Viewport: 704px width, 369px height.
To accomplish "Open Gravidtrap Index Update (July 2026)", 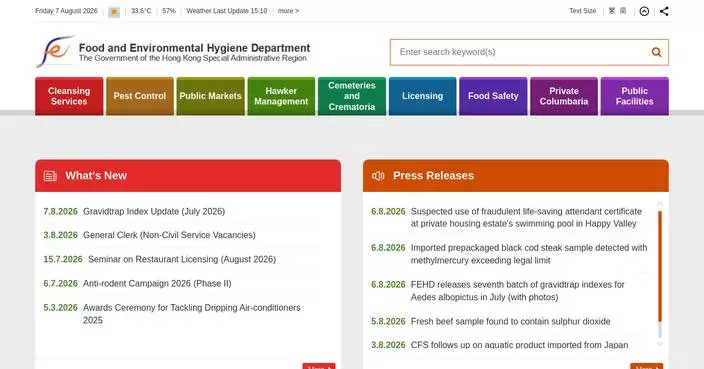I will 154,211.
